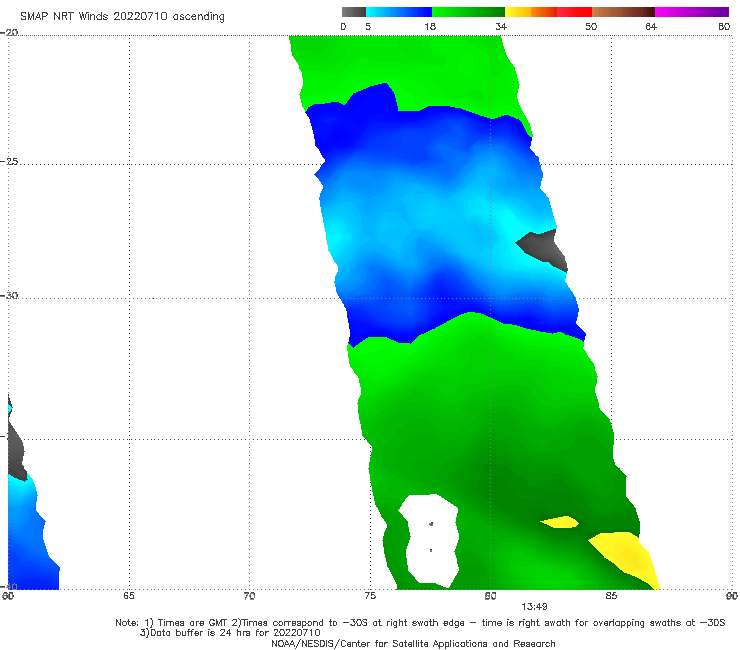This screenshot has height=650, width=740.
Task: Click the color bar label '50'
Action: (591, 27)
